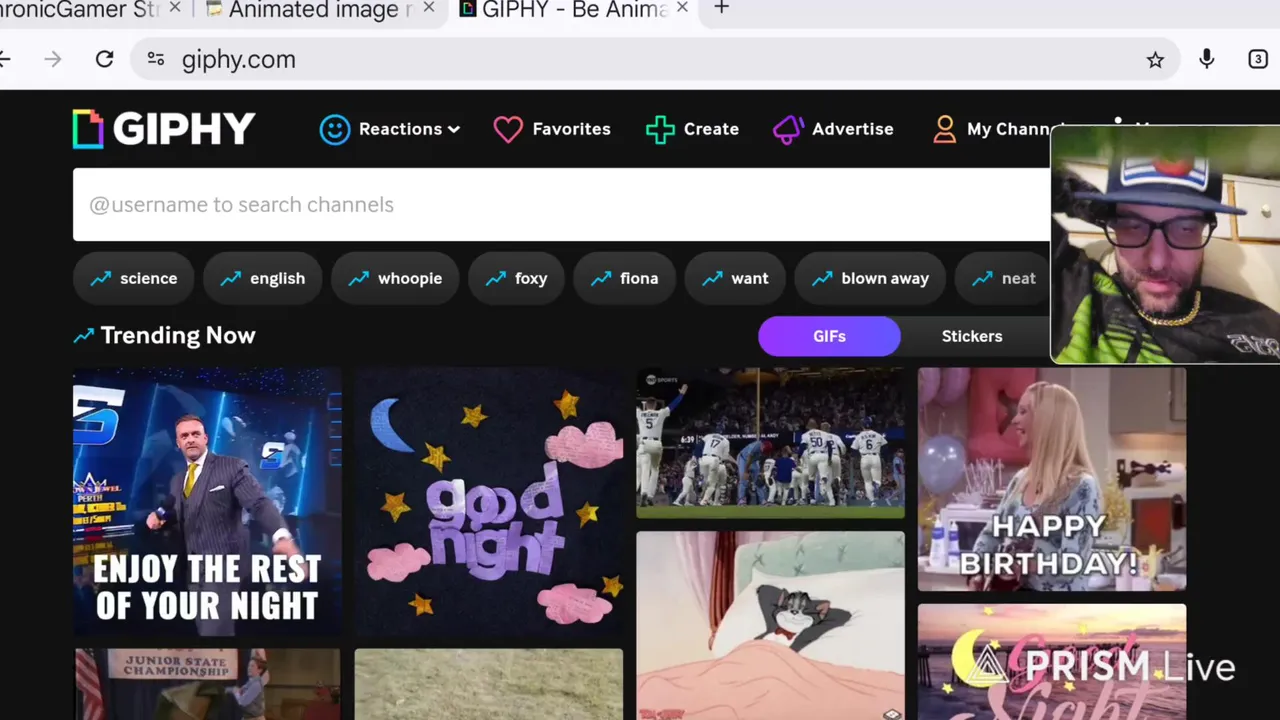Open the Favorites page
Screen dimensions: 1280x720
[571, 129]
